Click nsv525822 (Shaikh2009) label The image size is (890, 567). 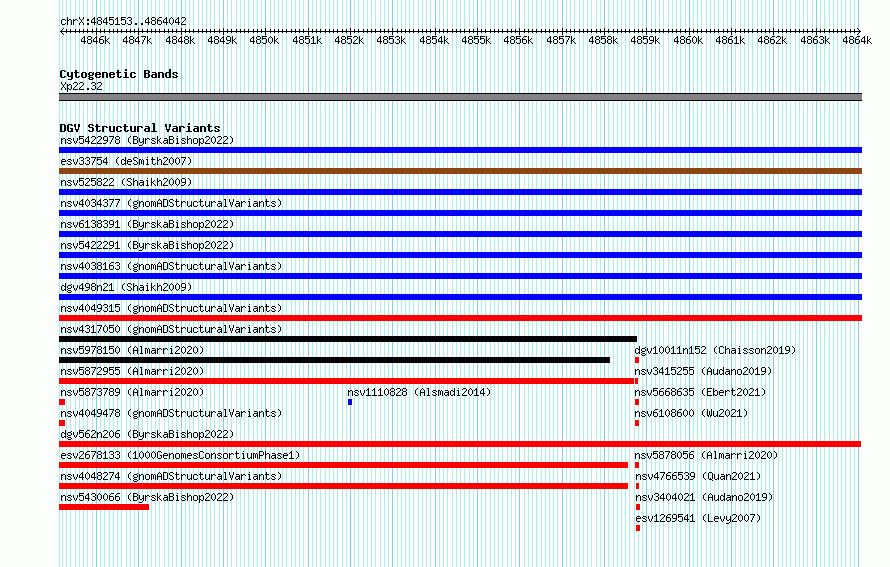(126, 182)
